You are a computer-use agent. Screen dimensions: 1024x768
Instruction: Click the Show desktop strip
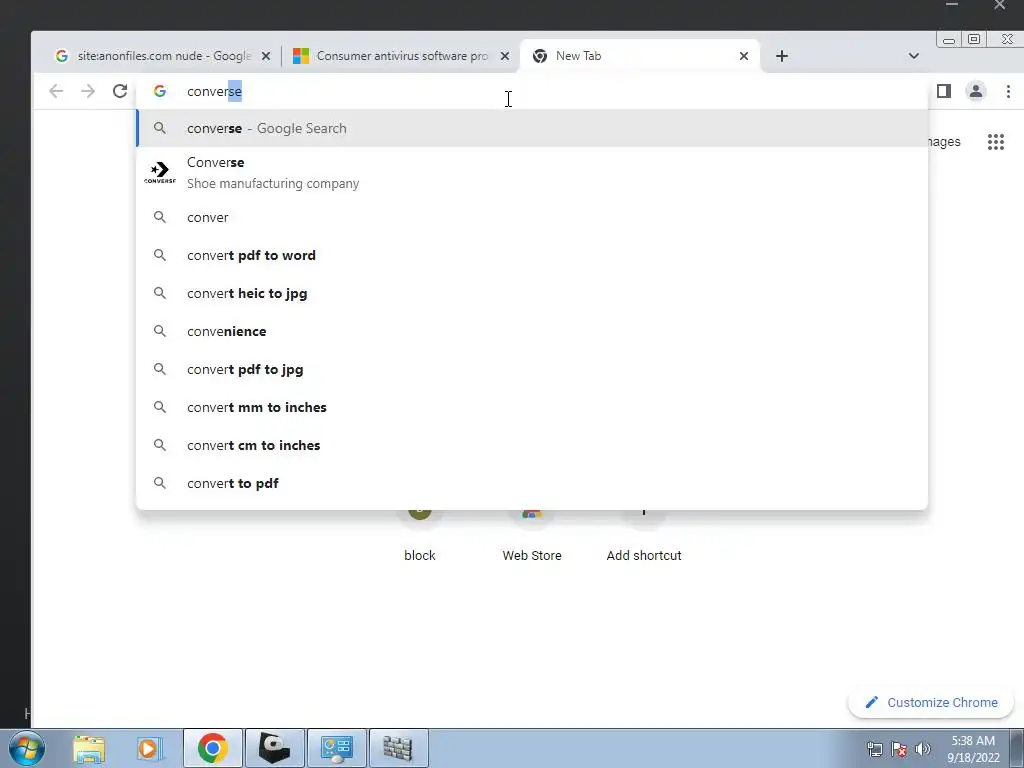[x=1017, y=748]
